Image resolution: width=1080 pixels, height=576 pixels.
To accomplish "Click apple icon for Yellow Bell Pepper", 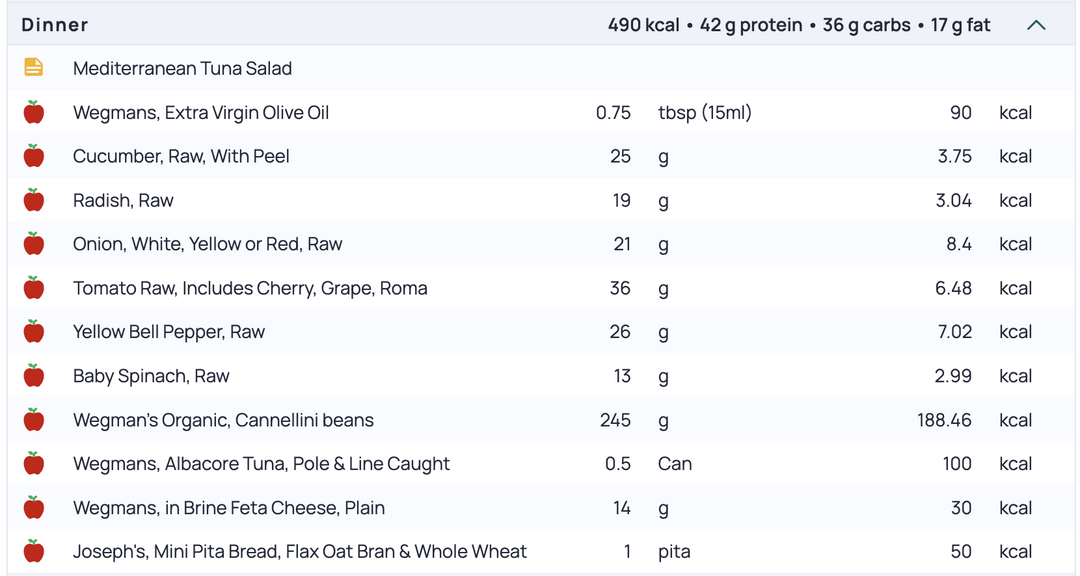I will tap(34, 331).
